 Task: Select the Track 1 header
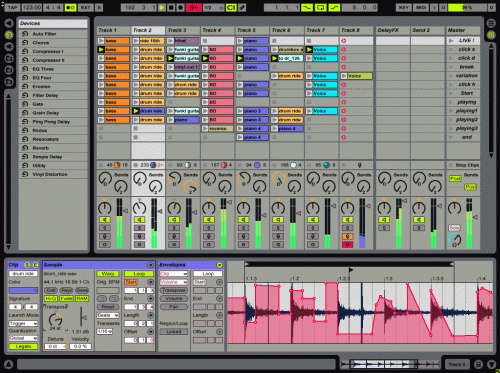[113, 30]
